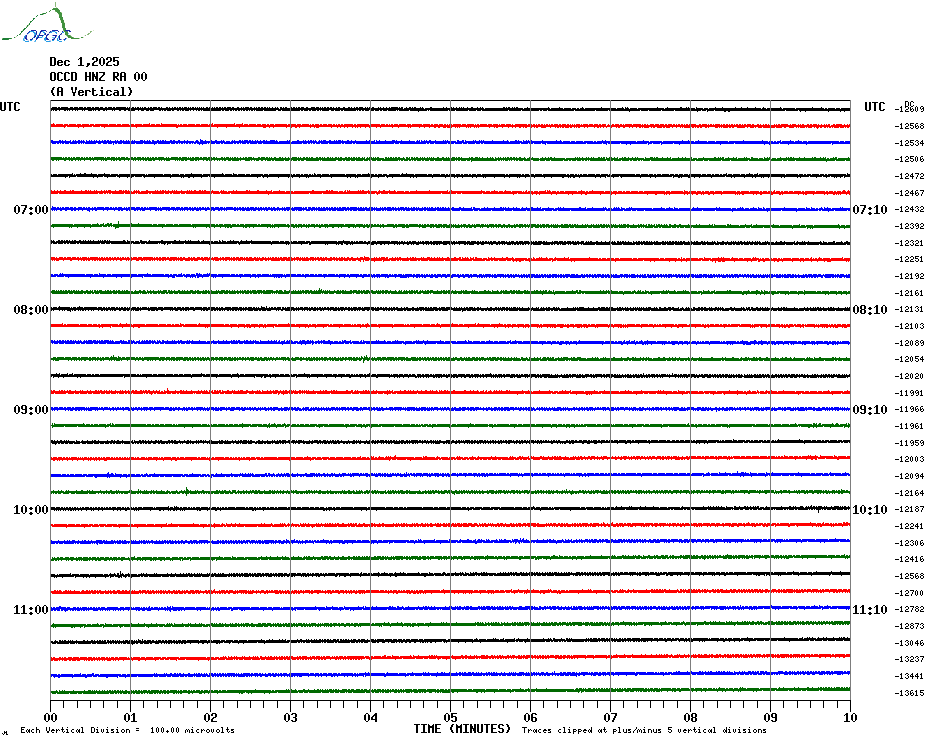Click the (A Vertical) component label
This screenshot has width=930, height=744.
coord(91,92)
